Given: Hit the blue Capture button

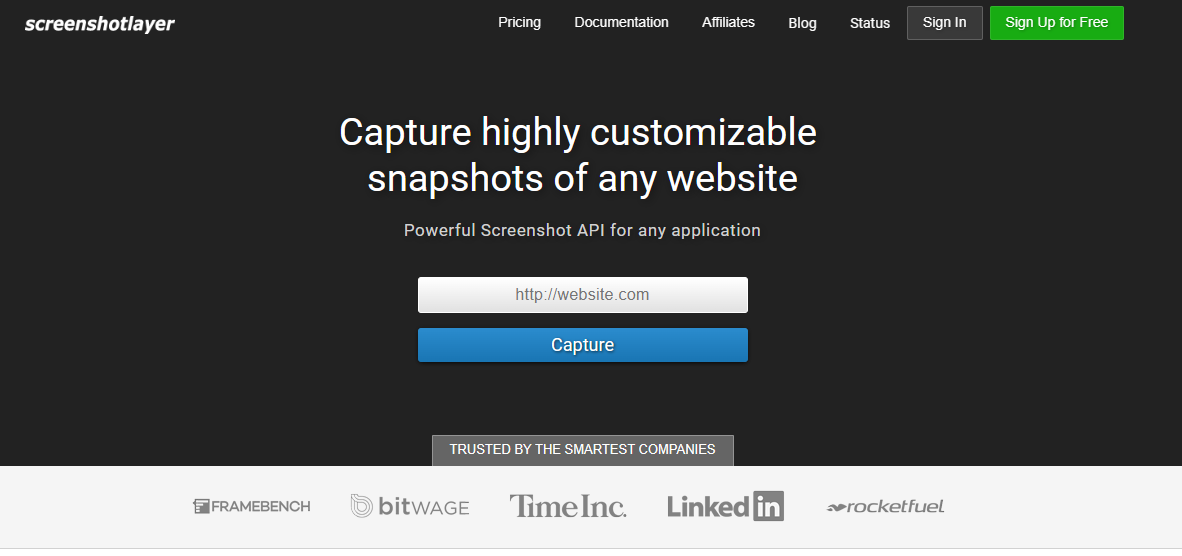Looking at the screenshot, I should 582,345.
